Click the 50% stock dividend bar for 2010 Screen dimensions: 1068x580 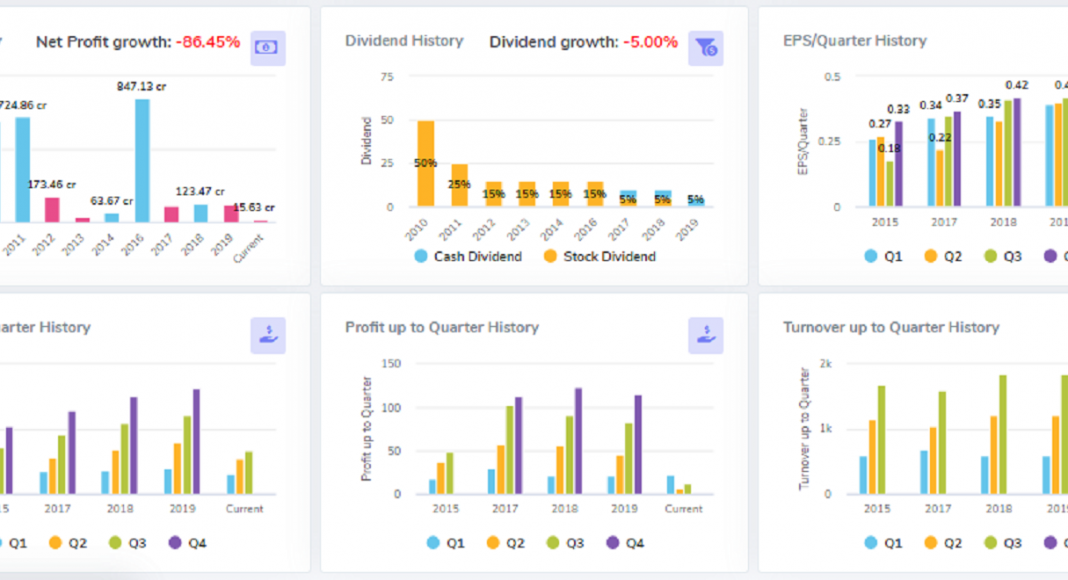coord(426,163)
